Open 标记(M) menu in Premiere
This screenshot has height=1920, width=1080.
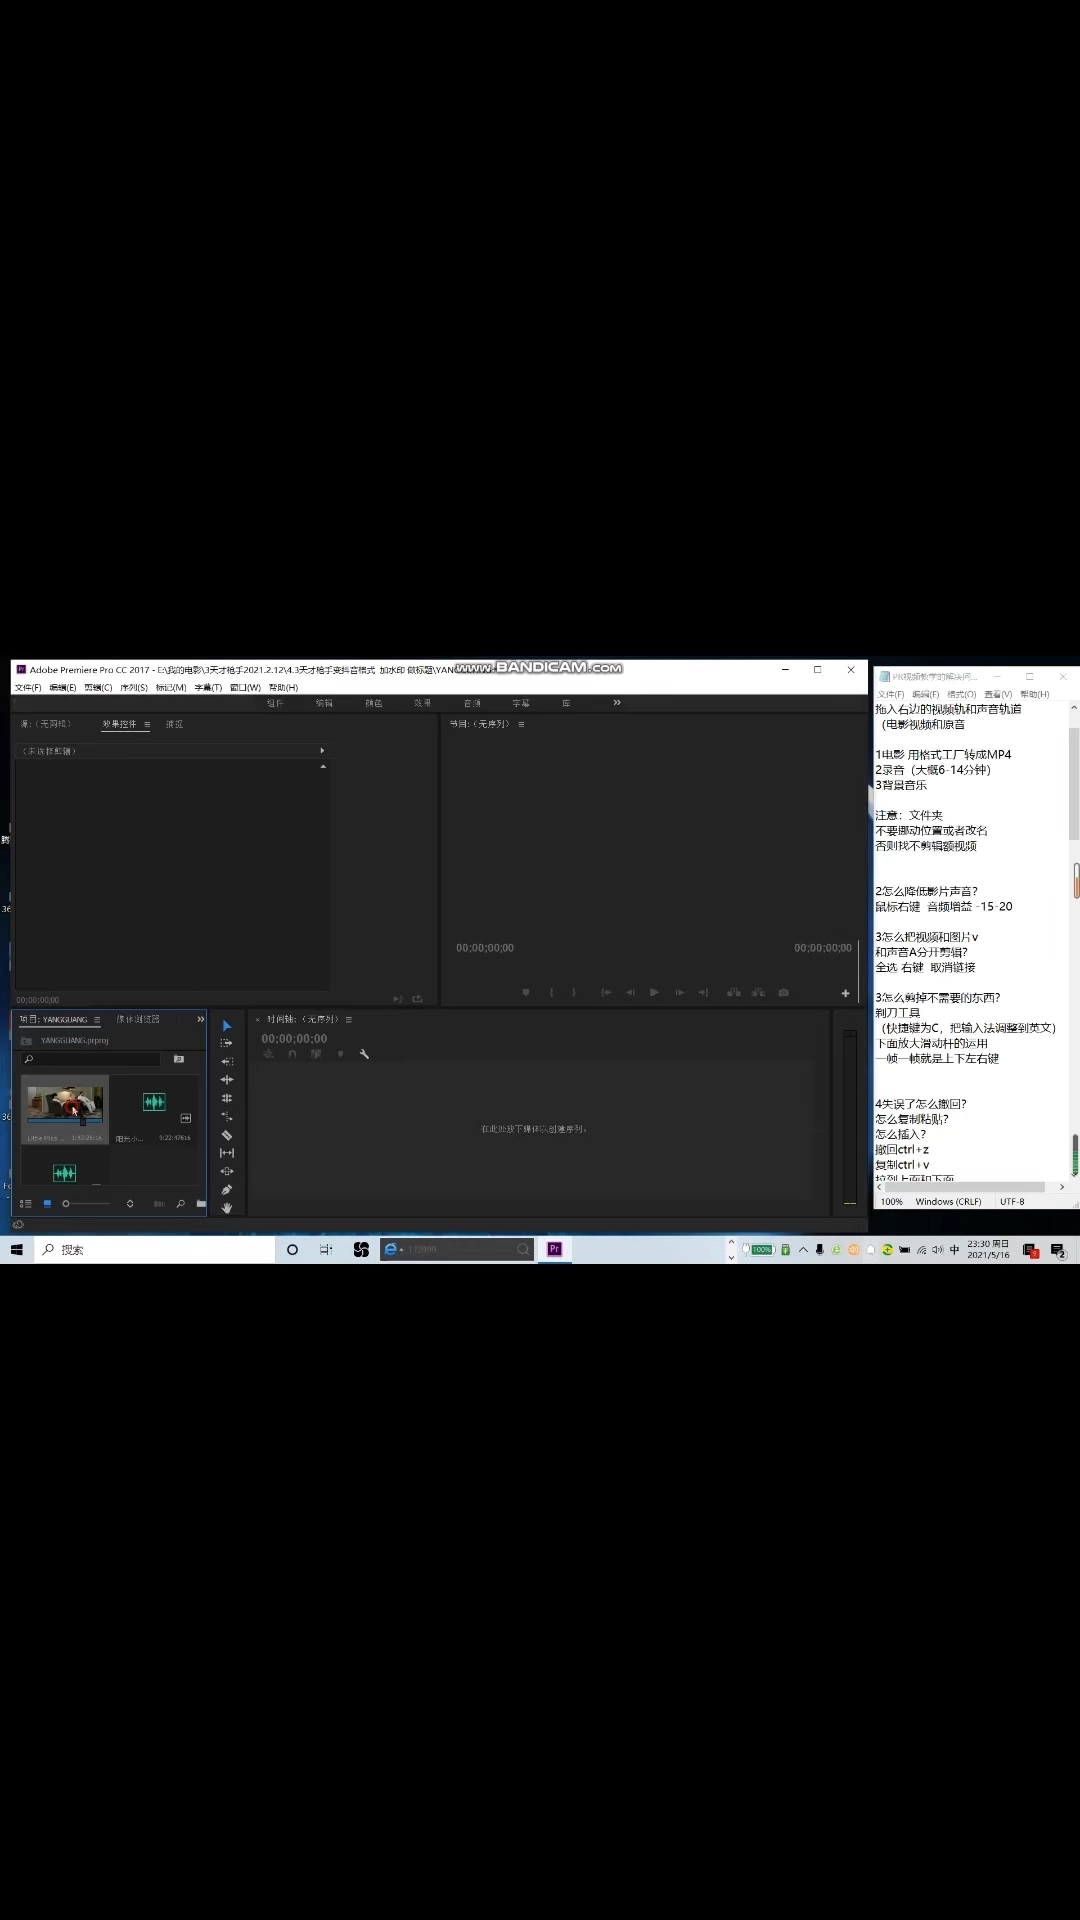[x=171, y=688]
